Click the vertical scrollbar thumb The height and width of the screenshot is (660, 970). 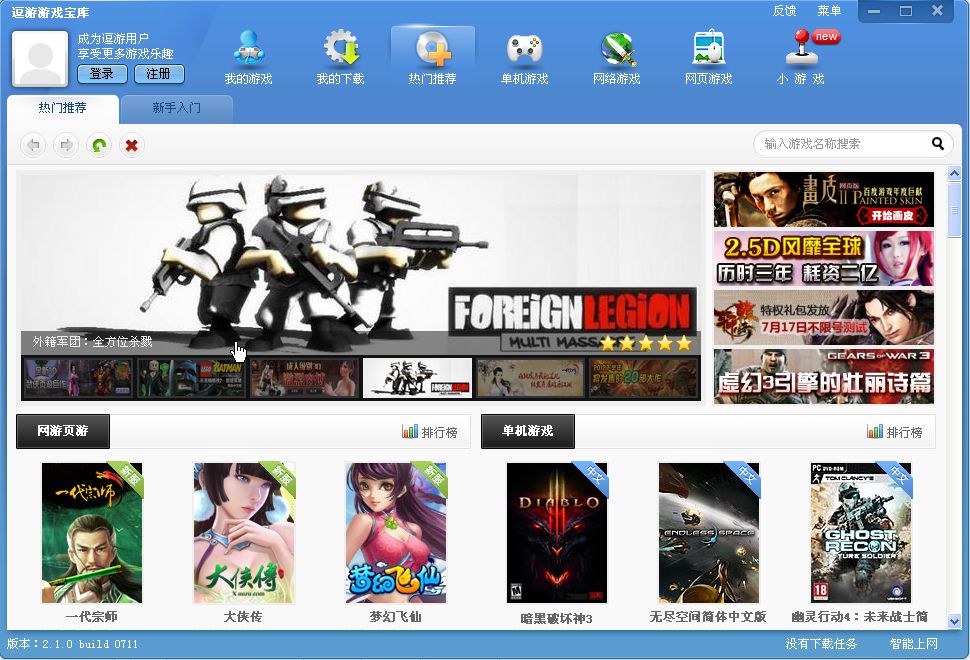point(954,209)
